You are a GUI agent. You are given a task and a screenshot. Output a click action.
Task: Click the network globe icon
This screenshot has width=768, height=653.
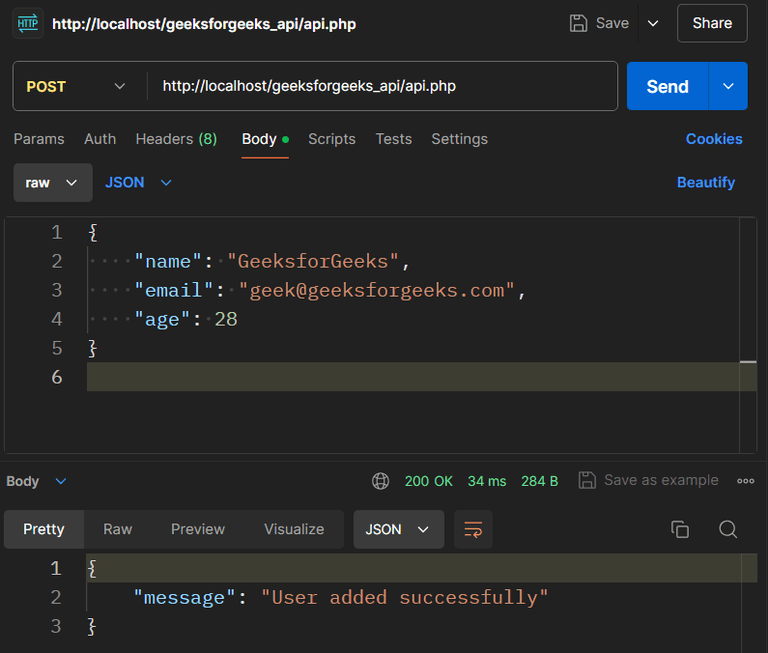click(x=381, y=481)
